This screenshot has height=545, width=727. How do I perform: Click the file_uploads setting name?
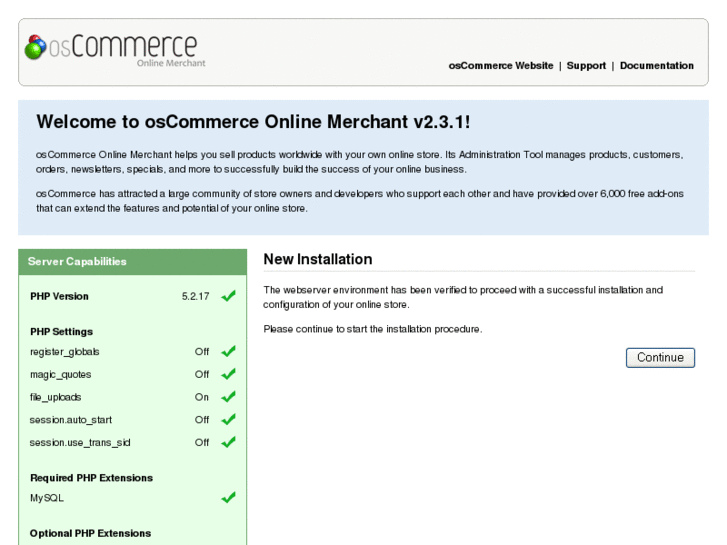pos(55,398)
